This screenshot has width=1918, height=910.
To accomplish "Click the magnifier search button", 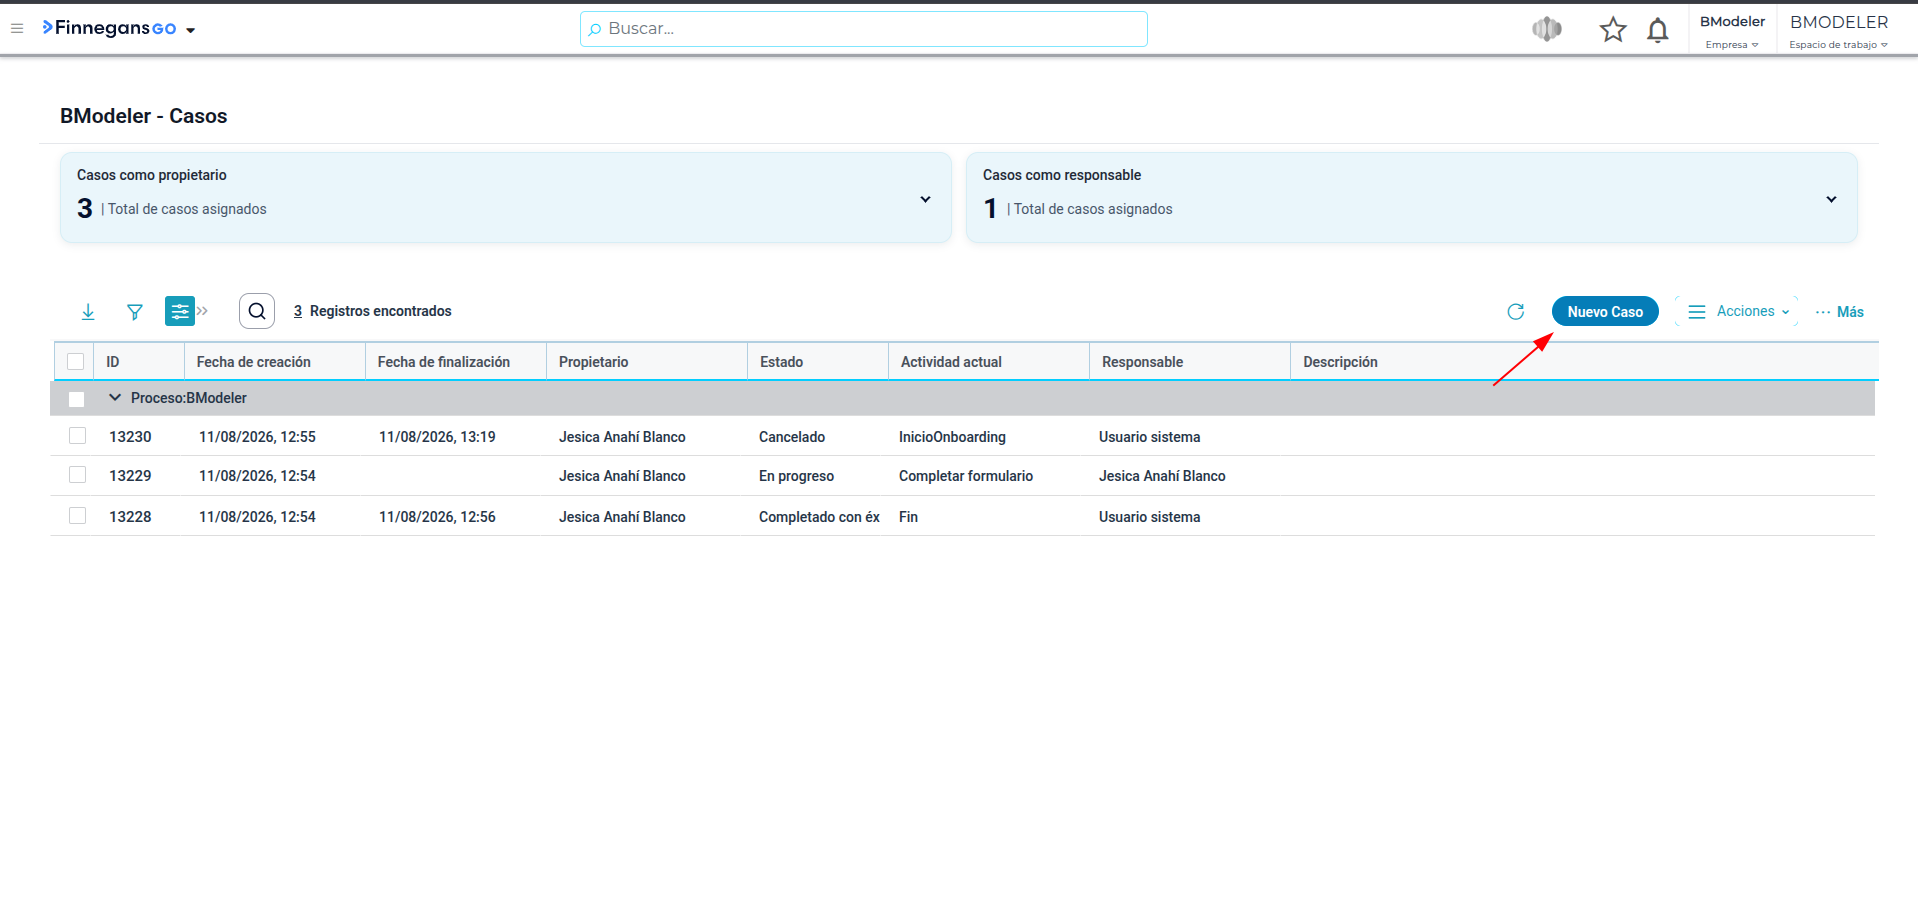I will [257, 311].
